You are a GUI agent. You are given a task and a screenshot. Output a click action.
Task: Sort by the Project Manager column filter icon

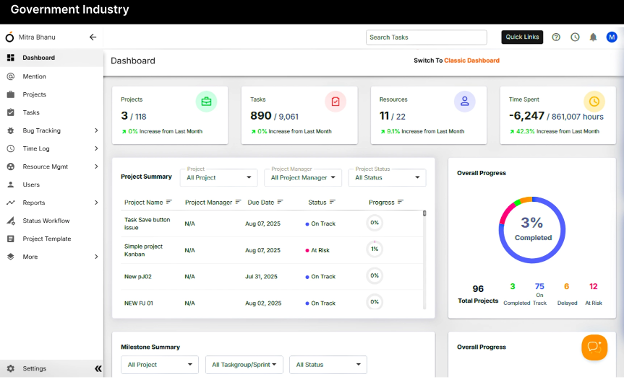238,202
